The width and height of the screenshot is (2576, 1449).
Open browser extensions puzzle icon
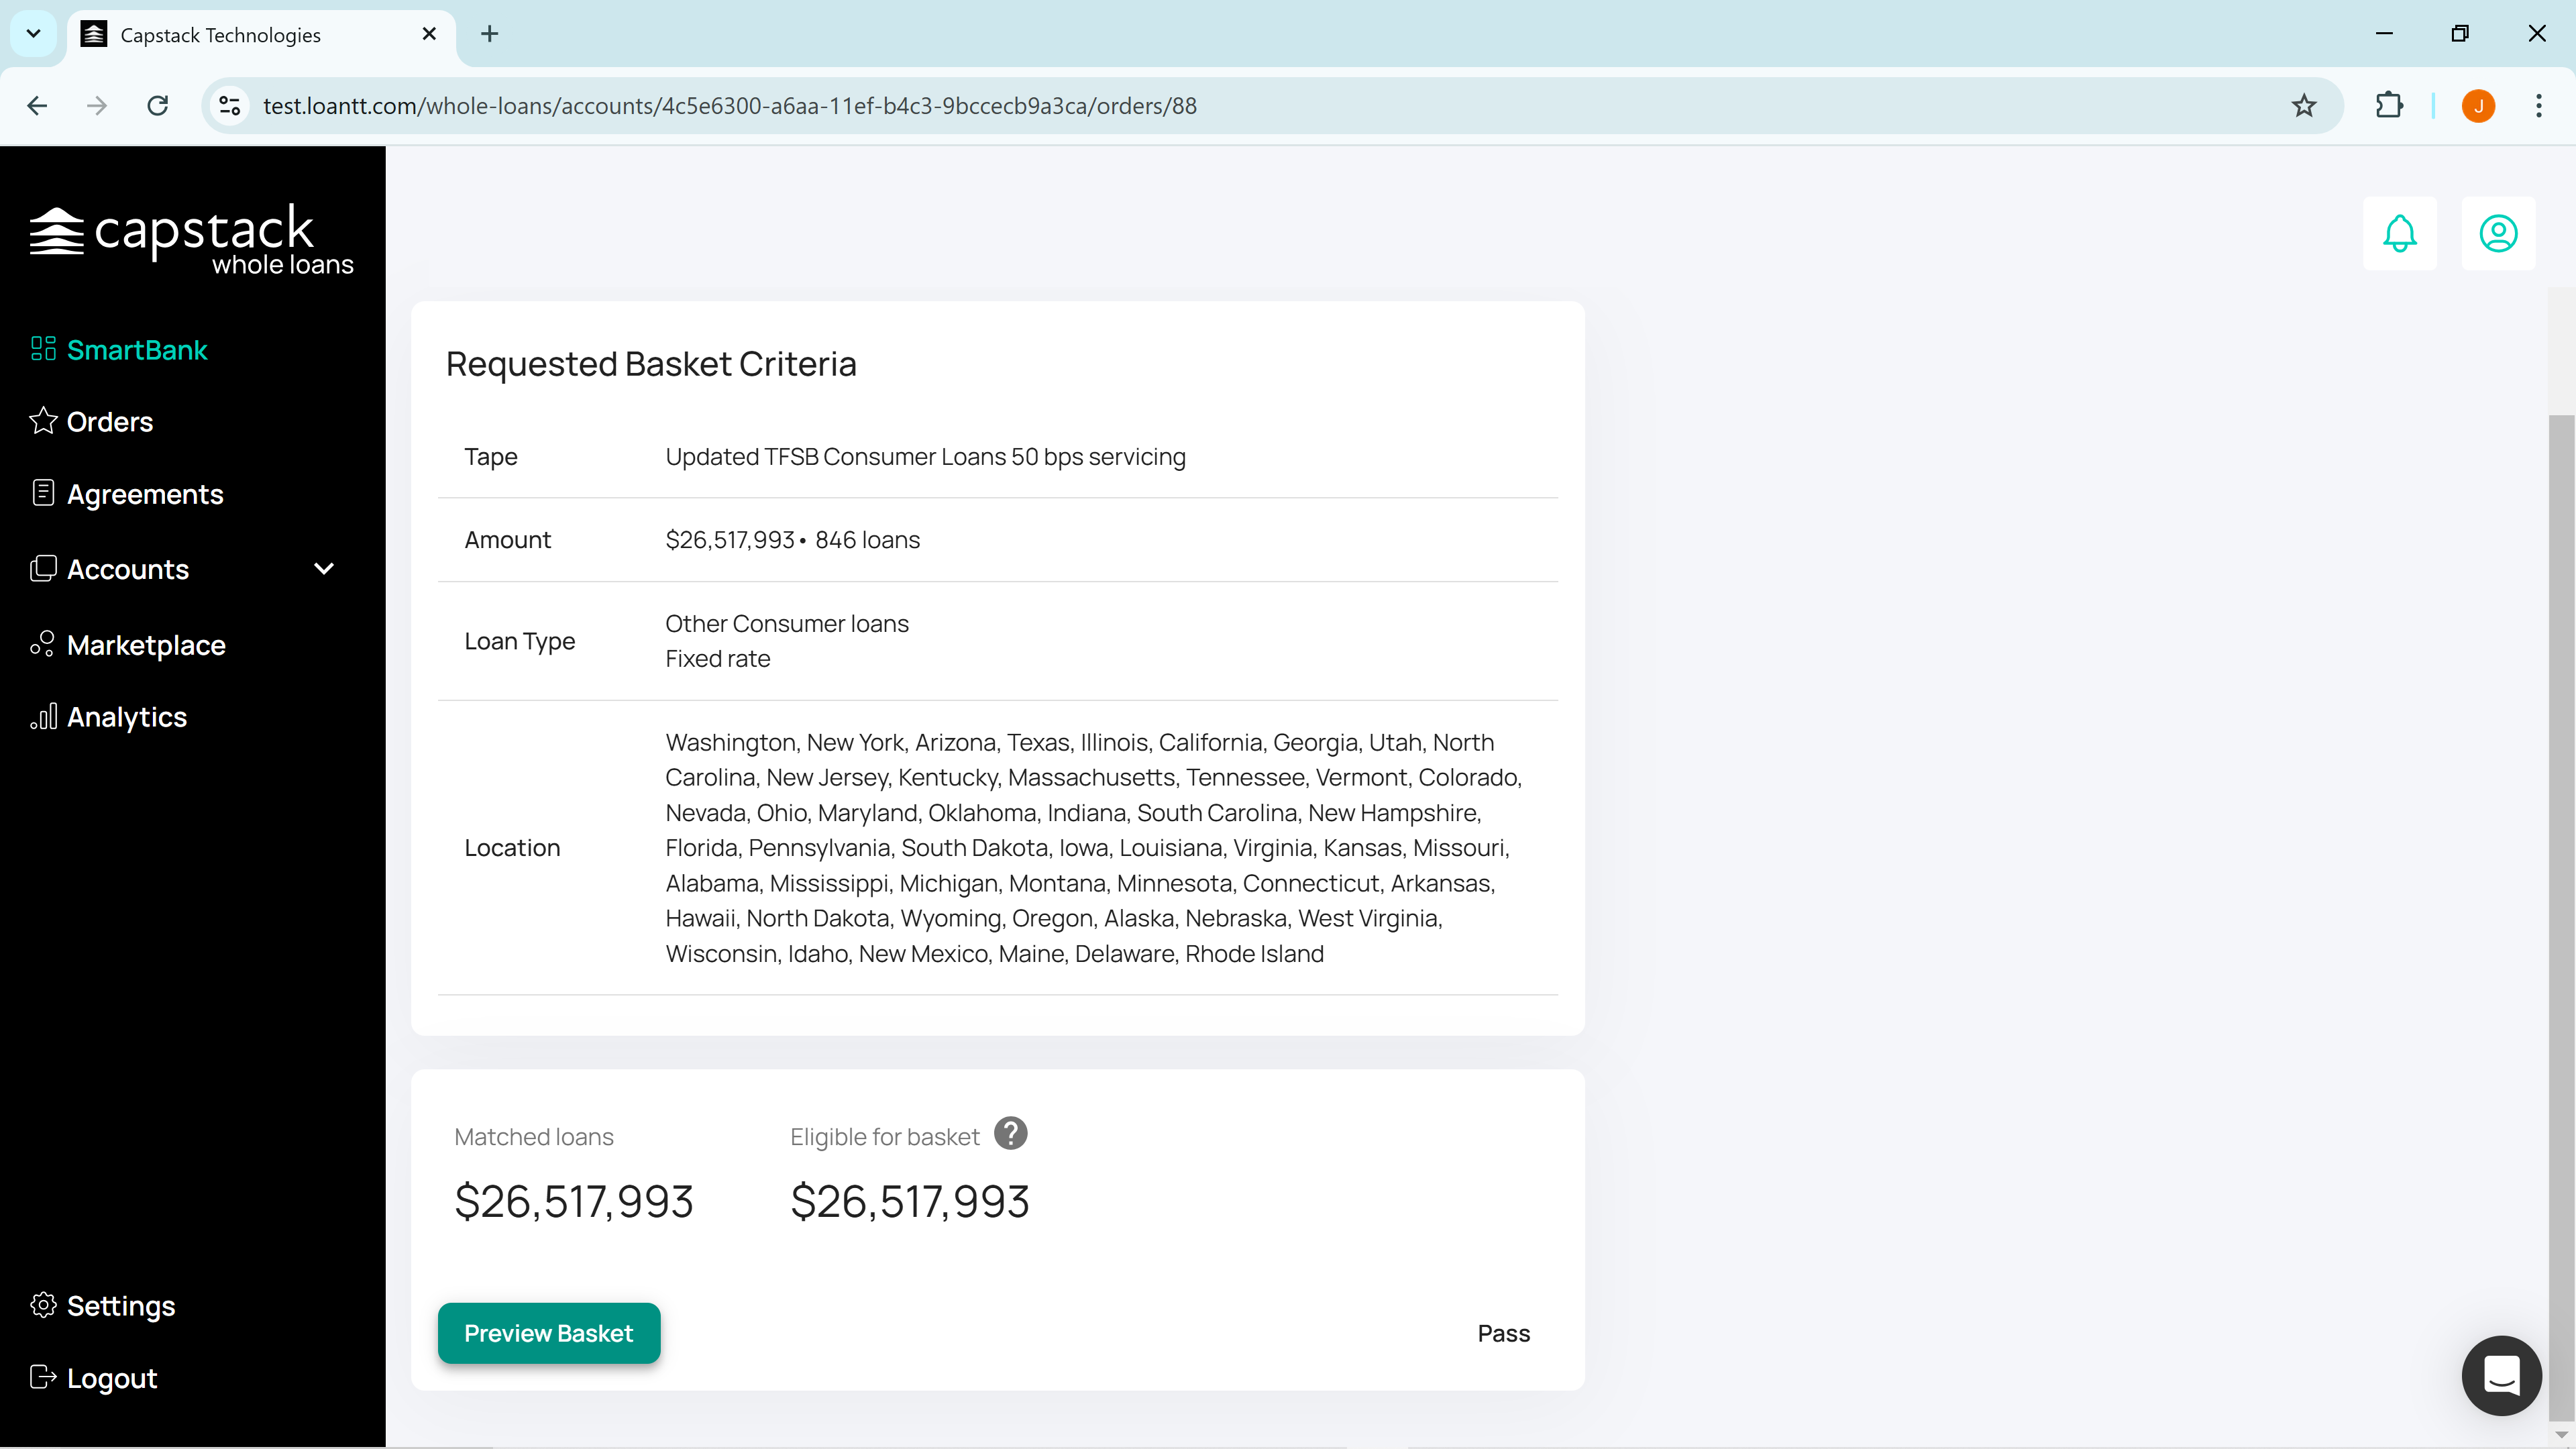click(2389, 106)
